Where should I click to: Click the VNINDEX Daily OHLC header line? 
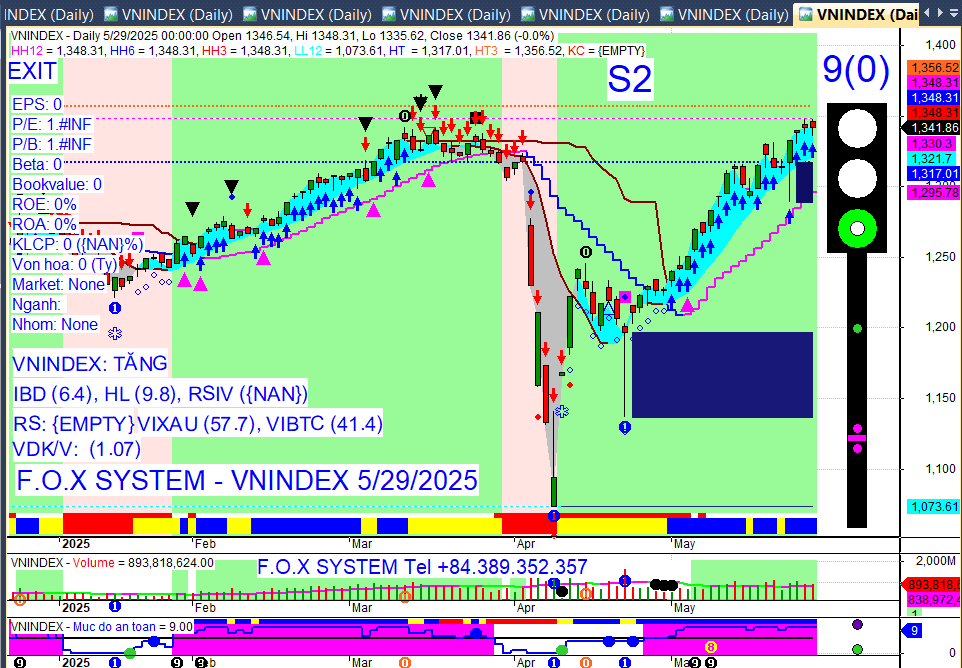pyautogui.click(x=282, y=36)
